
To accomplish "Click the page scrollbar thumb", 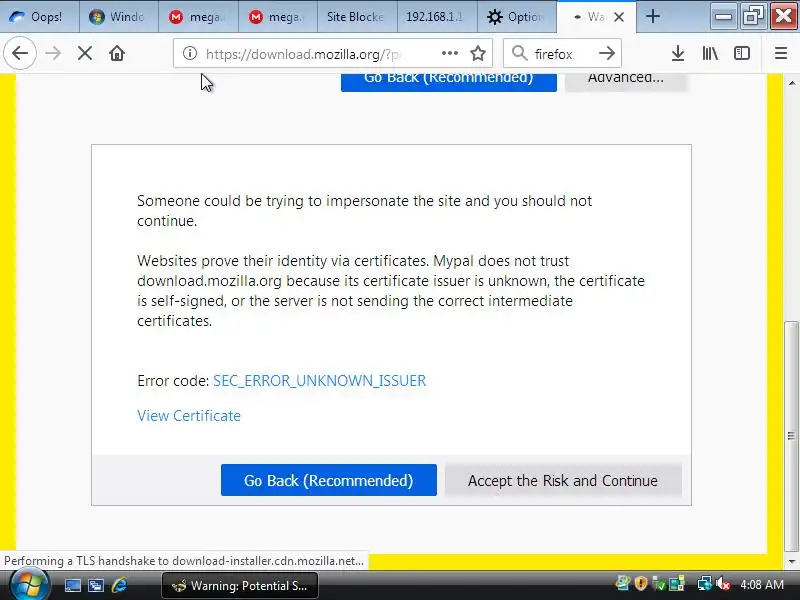I will click(x=791, y=436).
